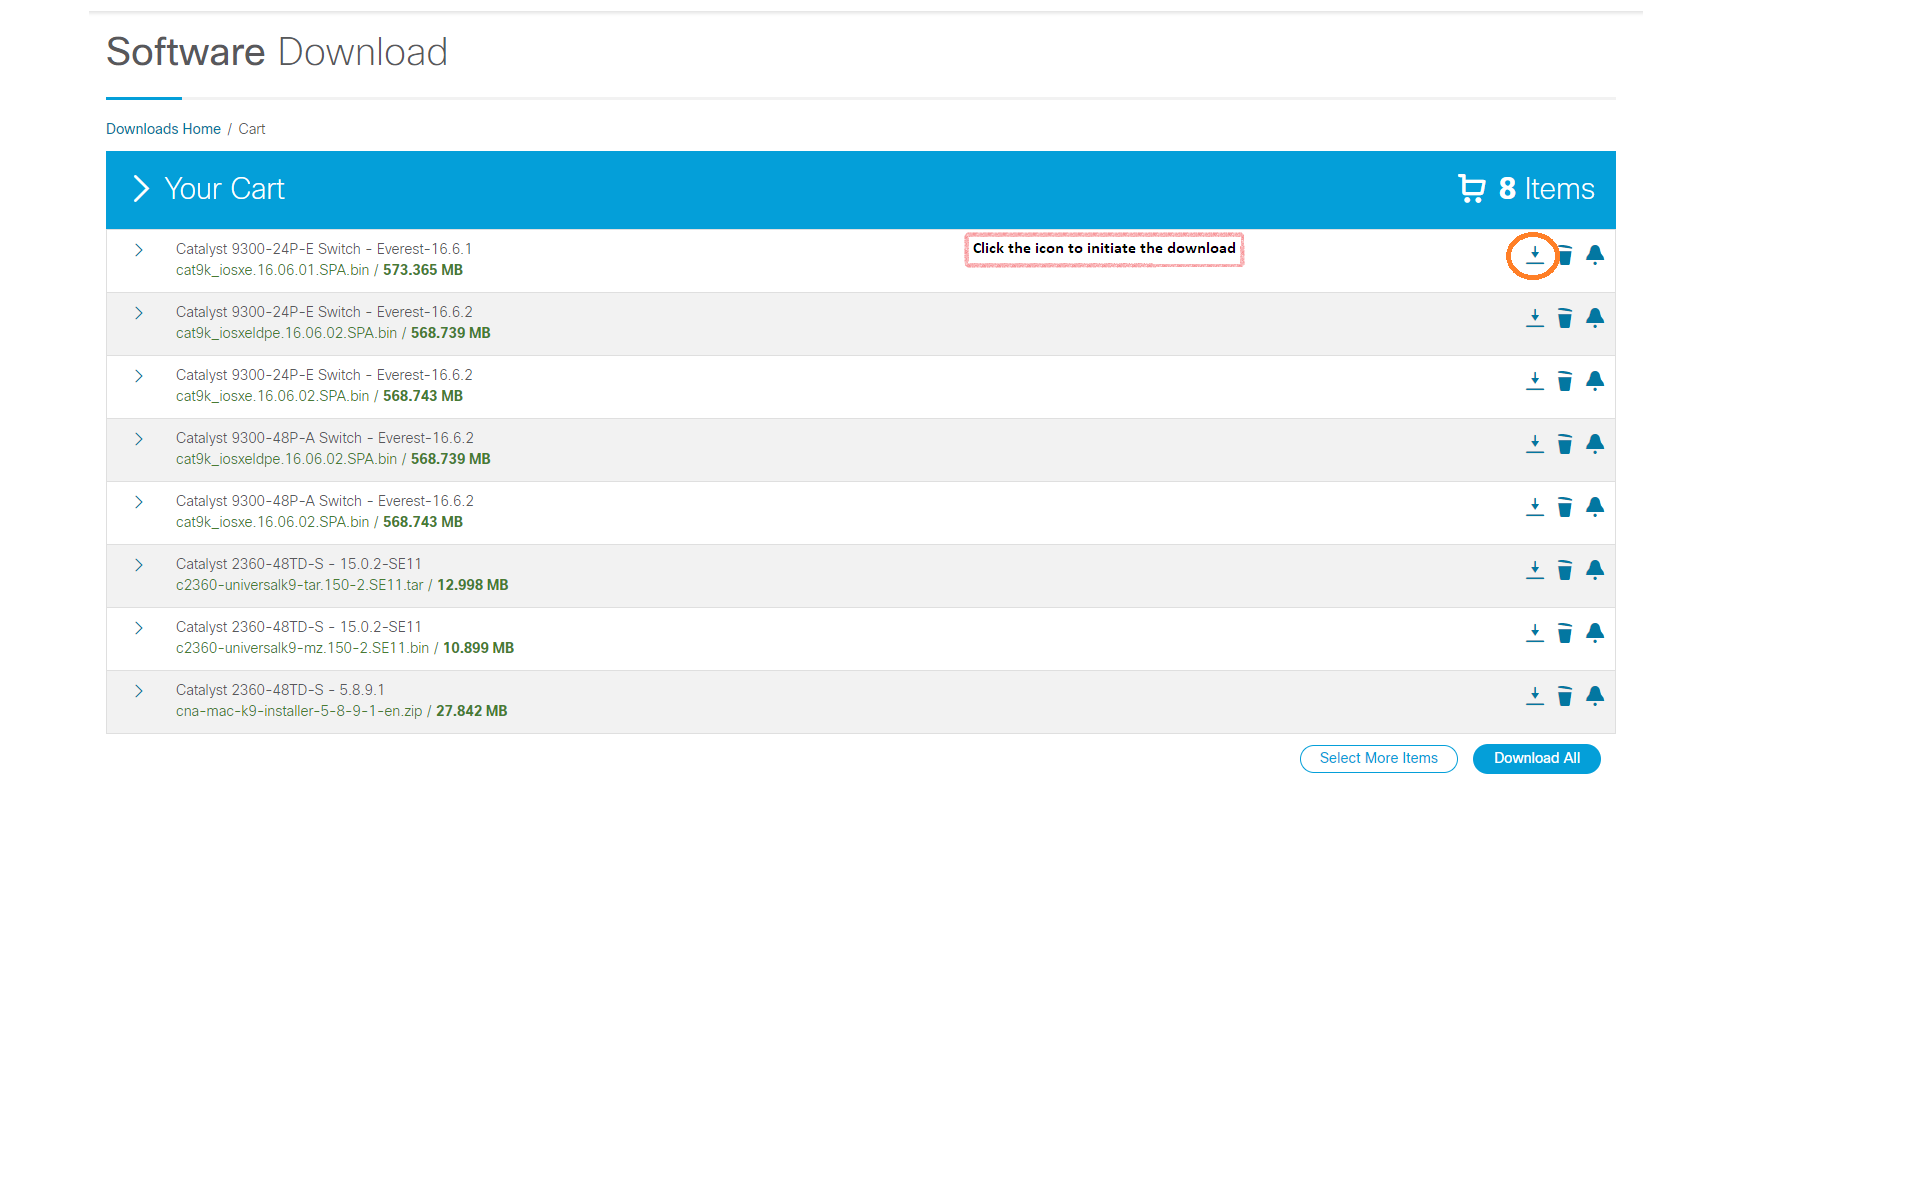Screen dimensions: 1920x1200
Task: Click the Software Download page heading
Action: point(277,52)
